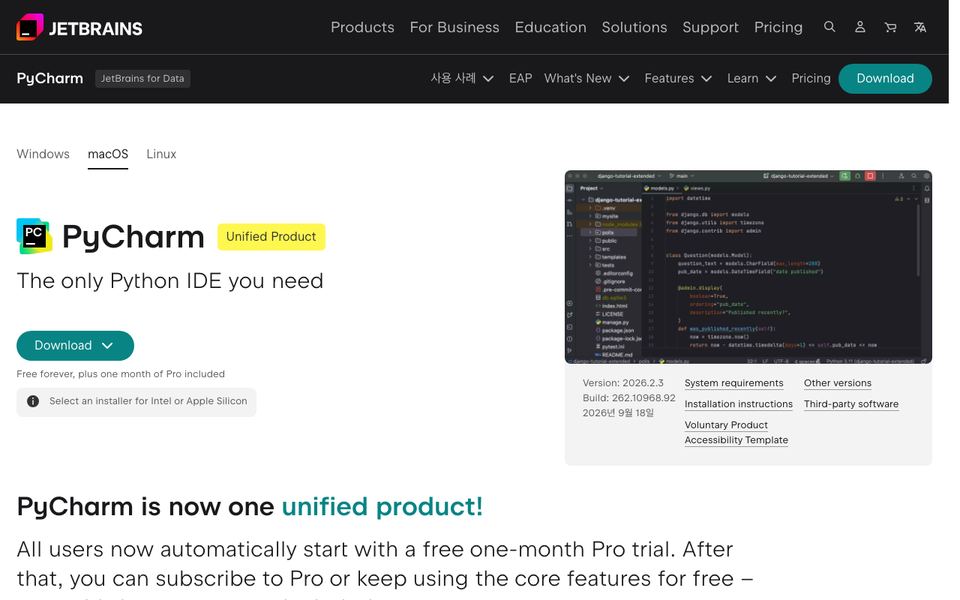Image resolution: width=960 pixels, height=600 pixels.
Task: Click the 'PyCharm is now one unified product!' heading
Action: click(250, 507)
